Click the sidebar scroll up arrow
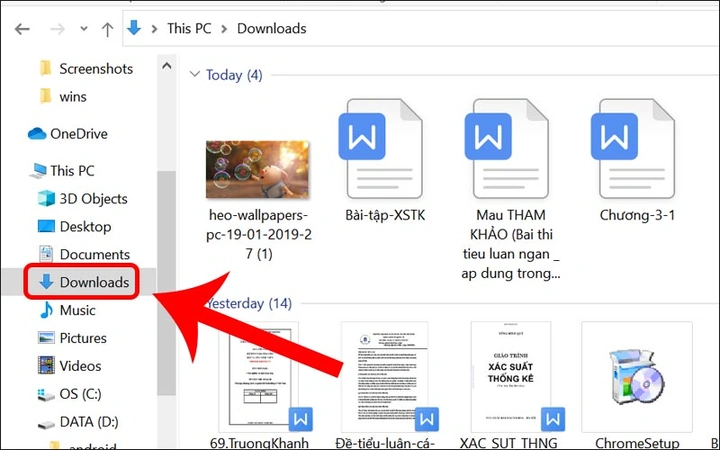720x450 pixels. coord(167,66)
